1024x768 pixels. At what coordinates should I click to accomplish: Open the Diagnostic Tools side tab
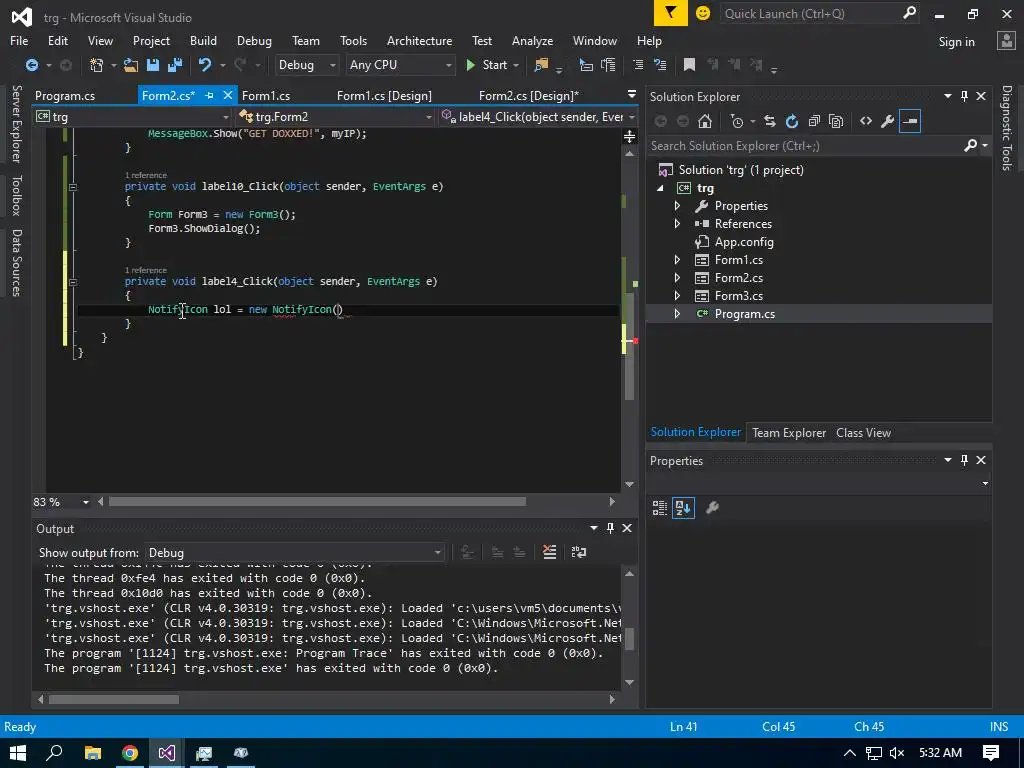point(1007,127)
